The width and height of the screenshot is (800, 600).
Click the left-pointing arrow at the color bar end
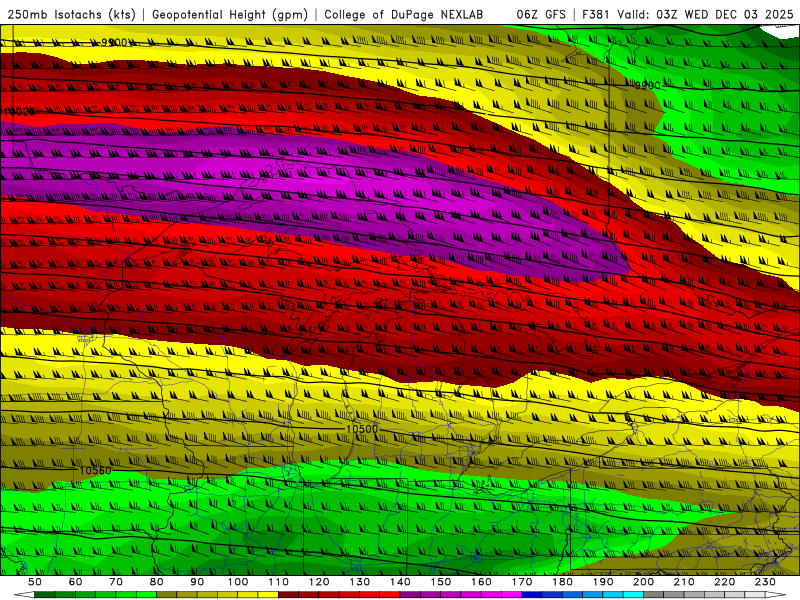point(24,595)
